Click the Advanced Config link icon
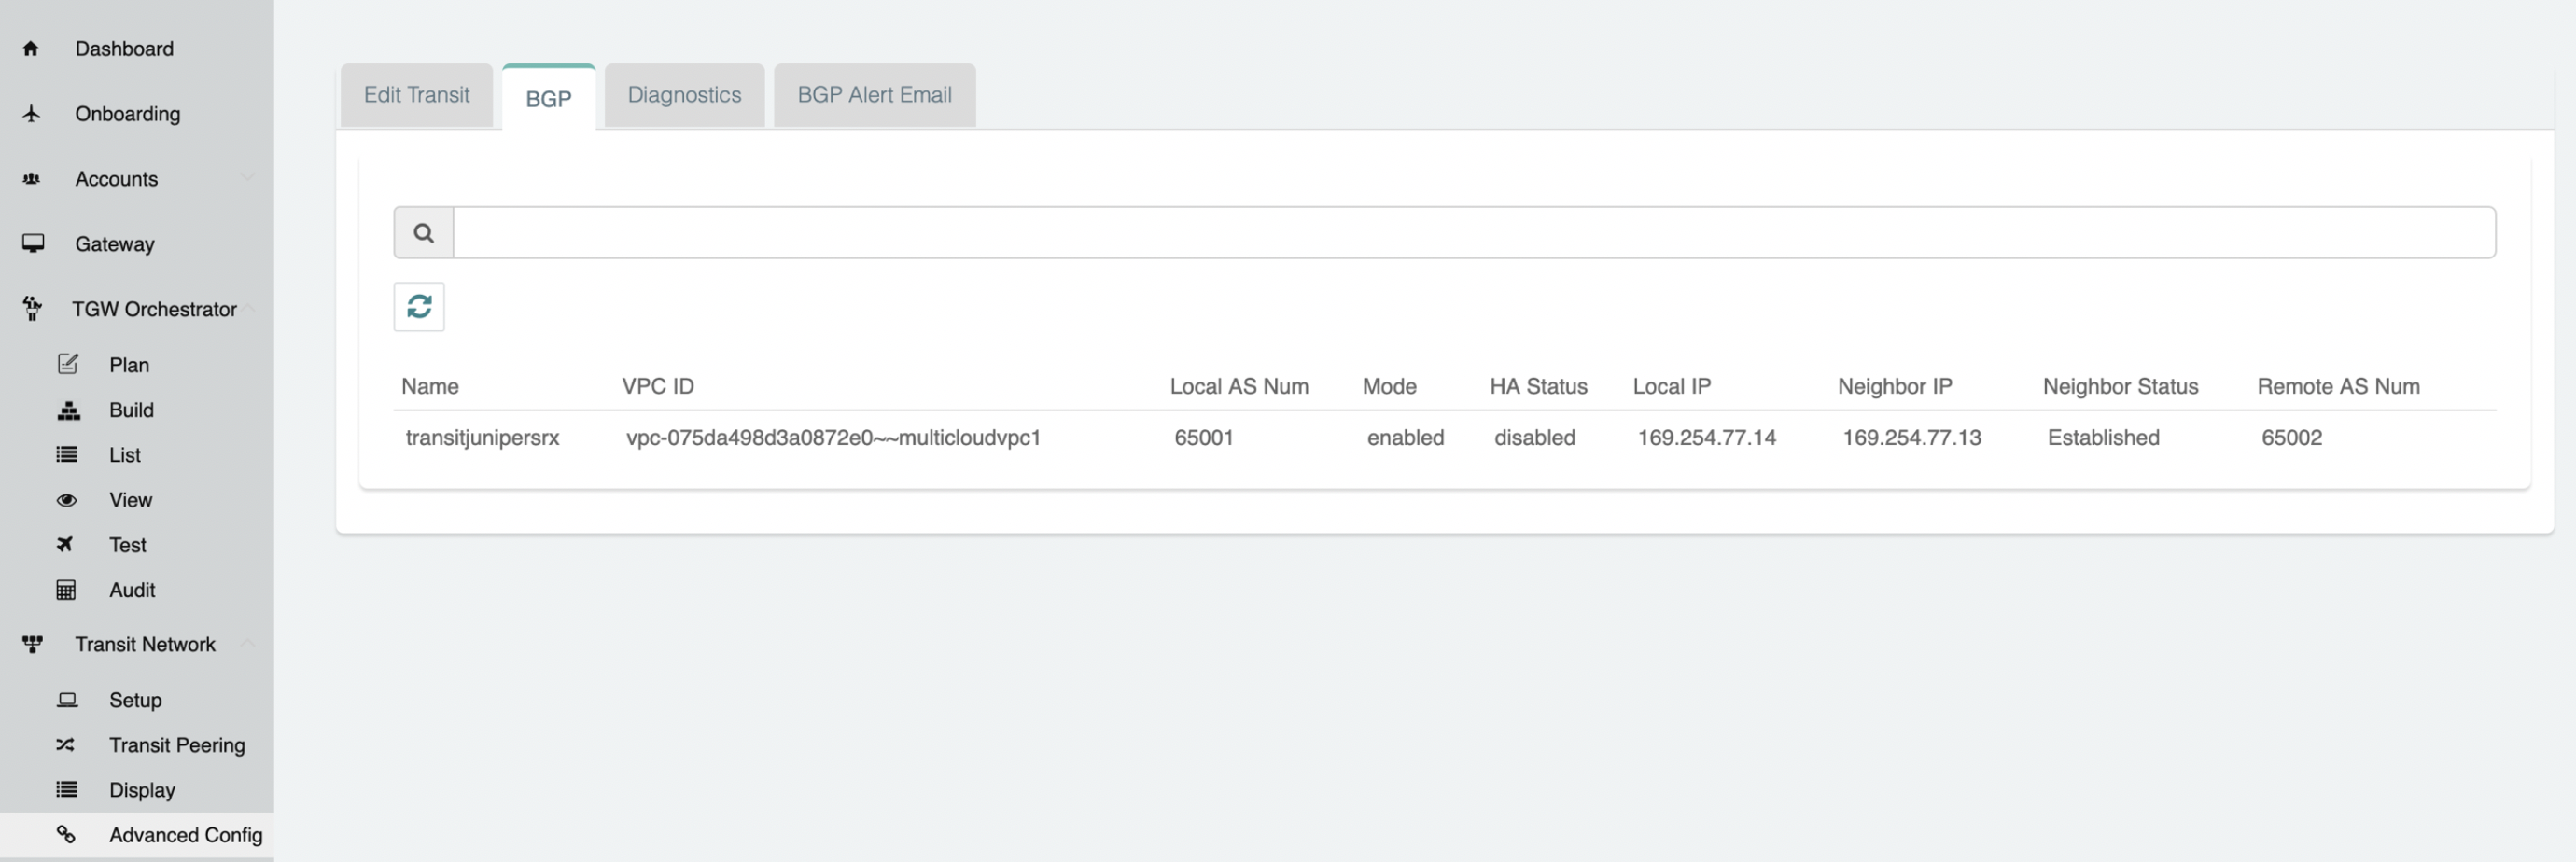The image size is (2576, 862). [66, 835]
